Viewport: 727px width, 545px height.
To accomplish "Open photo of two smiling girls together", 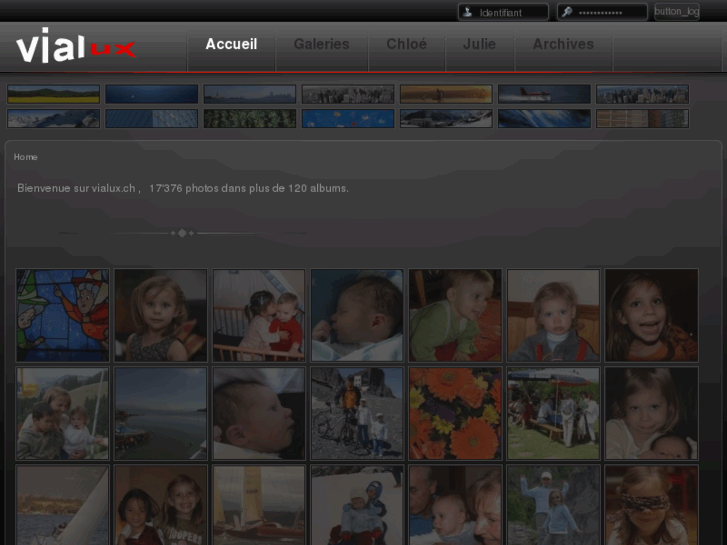I will click(161, 505).
